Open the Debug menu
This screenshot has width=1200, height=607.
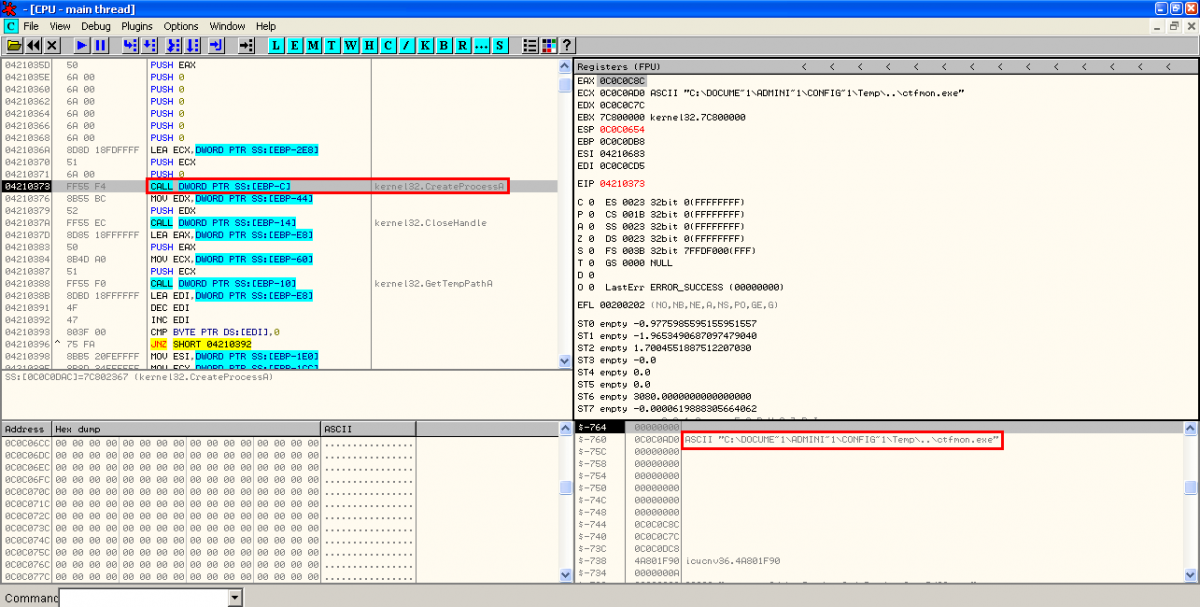[x=96, y=26]
